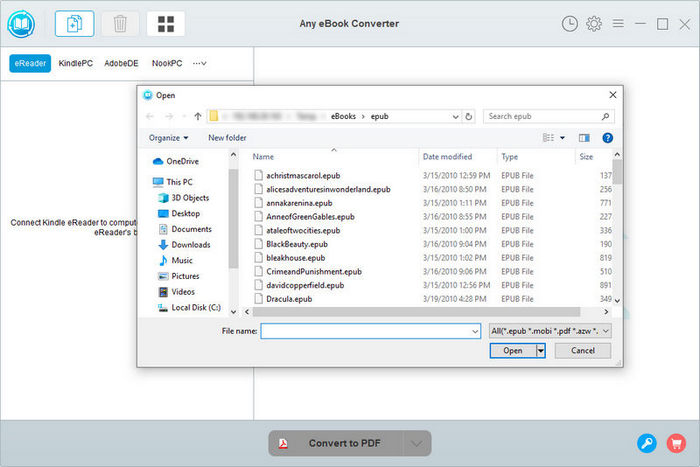Switch to grid view icon
Screen dimensions: 700x467
tap(165, 23)
